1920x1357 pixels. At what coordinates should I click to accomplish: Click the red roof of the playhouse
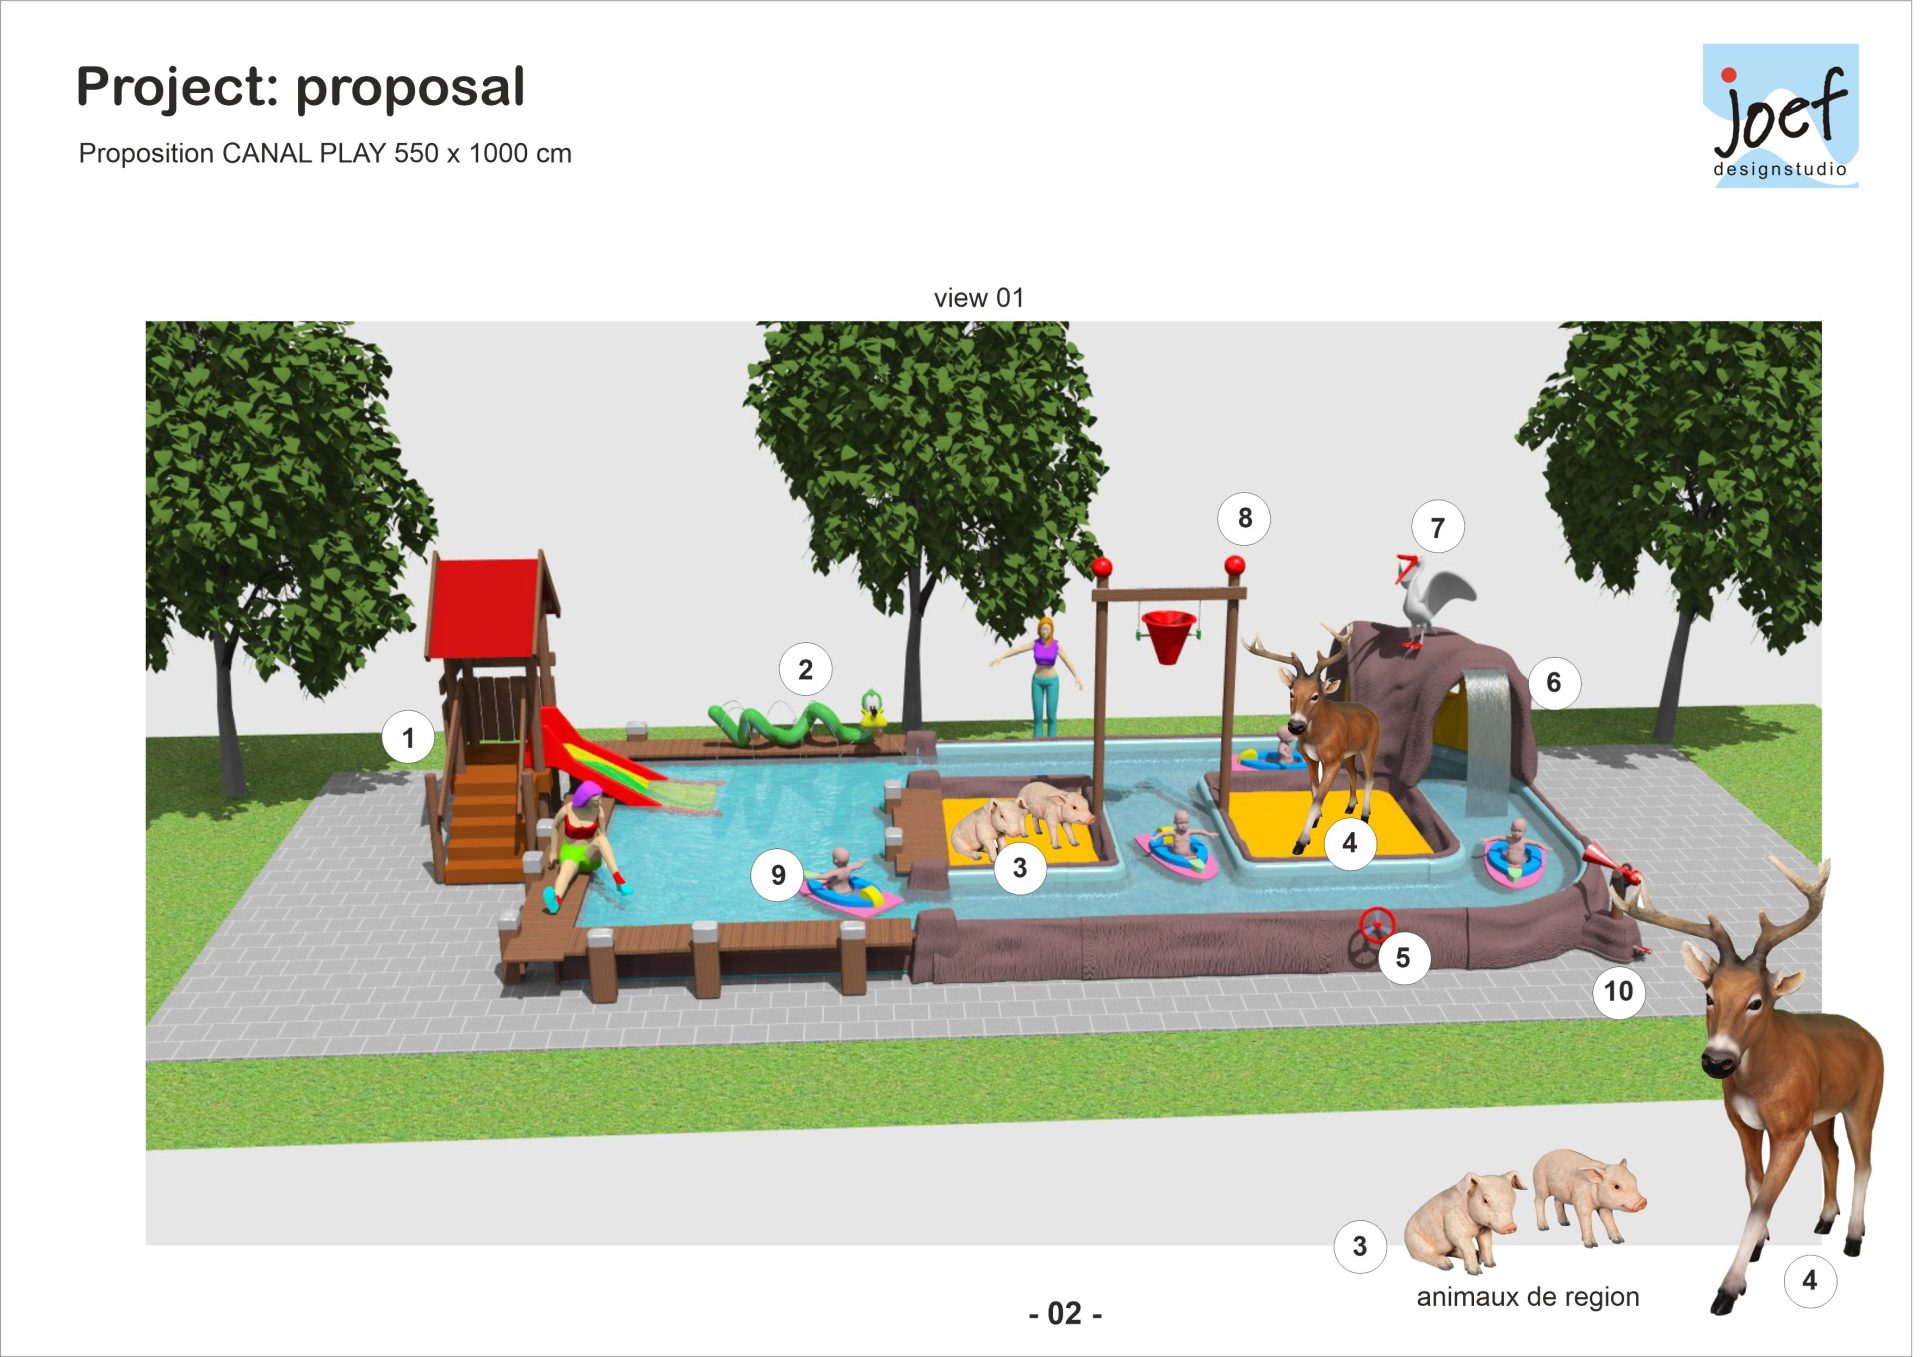(483, 605)
